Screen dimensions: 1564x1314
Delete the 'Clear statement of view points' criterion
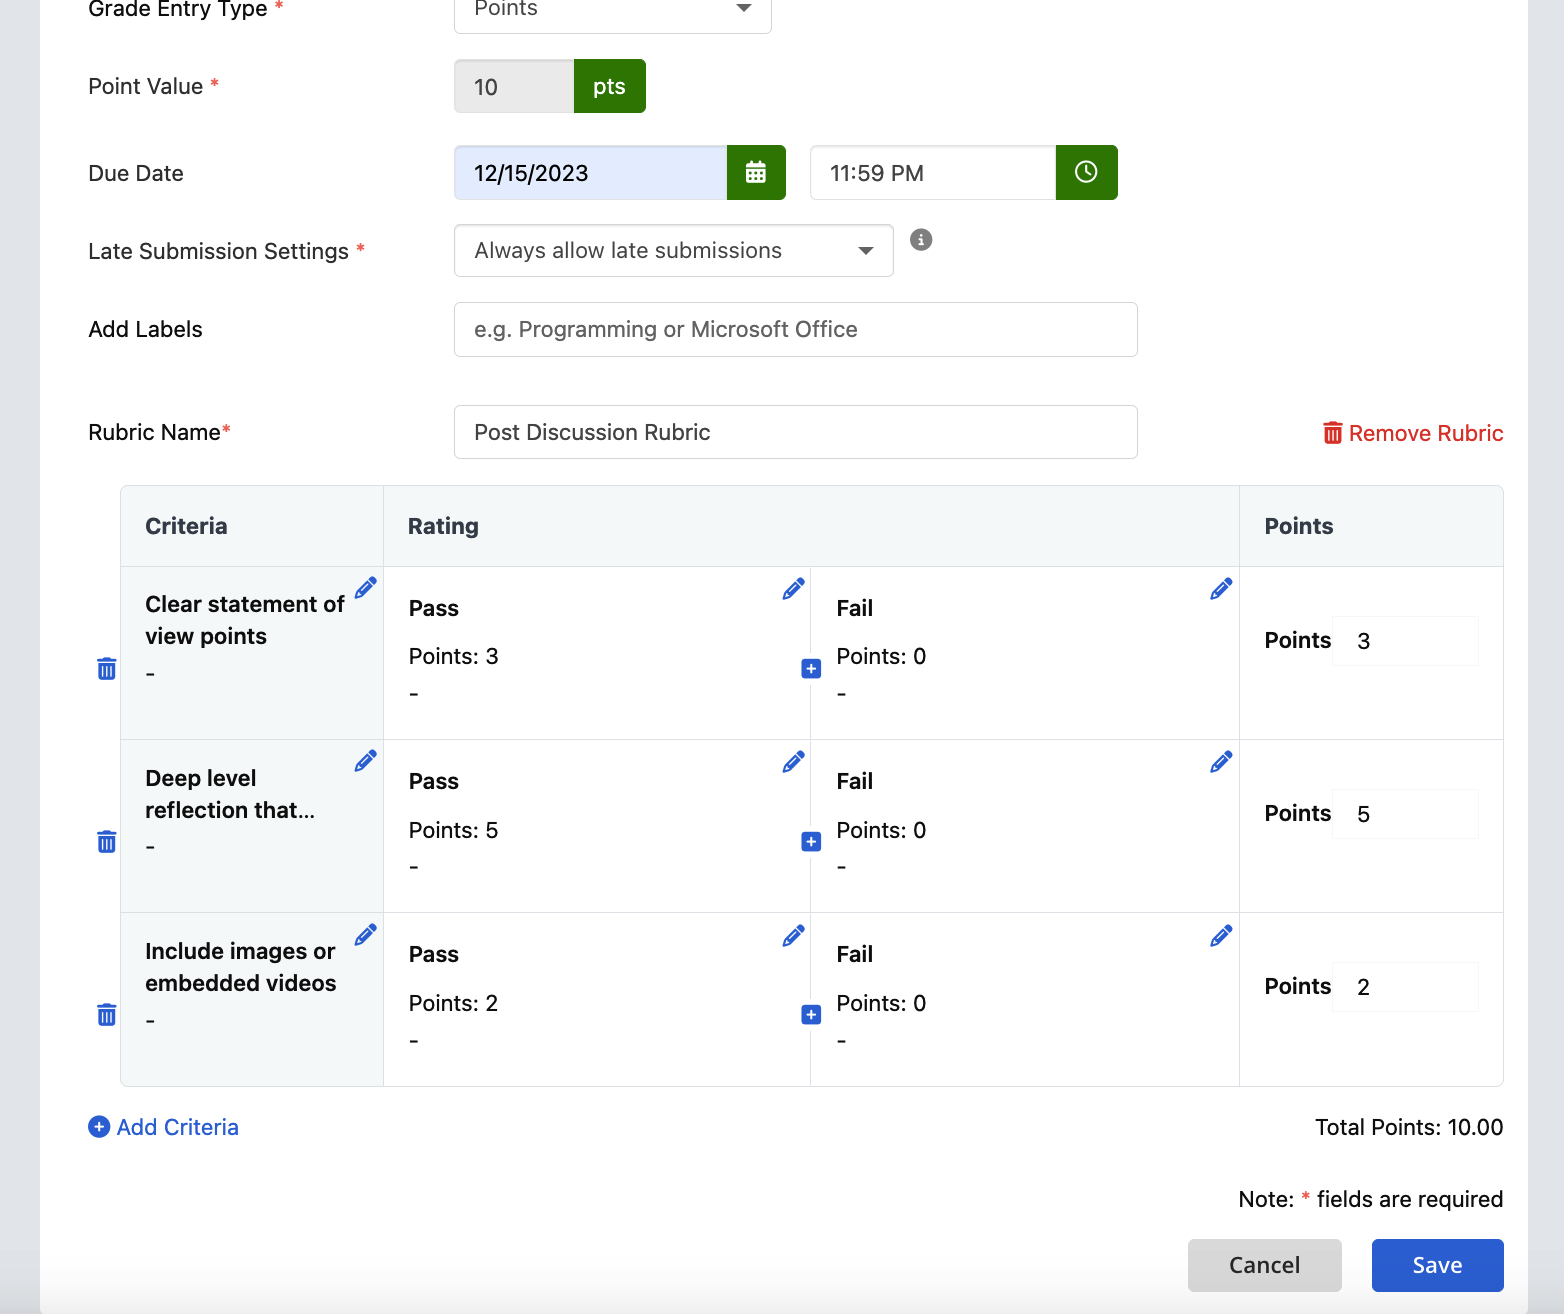tap(107, 668)
